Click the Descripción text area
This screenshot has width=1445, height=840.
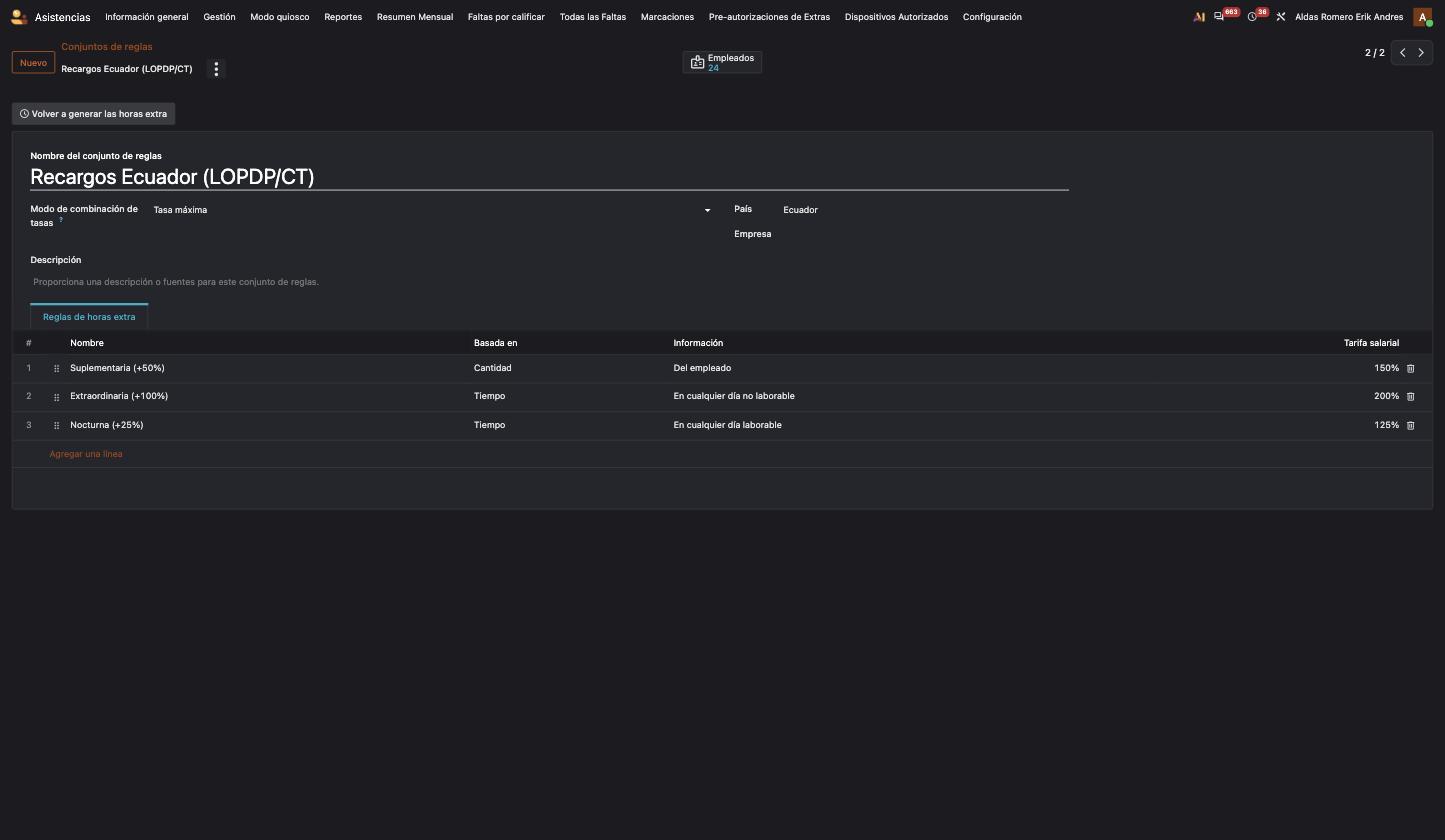click(x=549, y=282)
